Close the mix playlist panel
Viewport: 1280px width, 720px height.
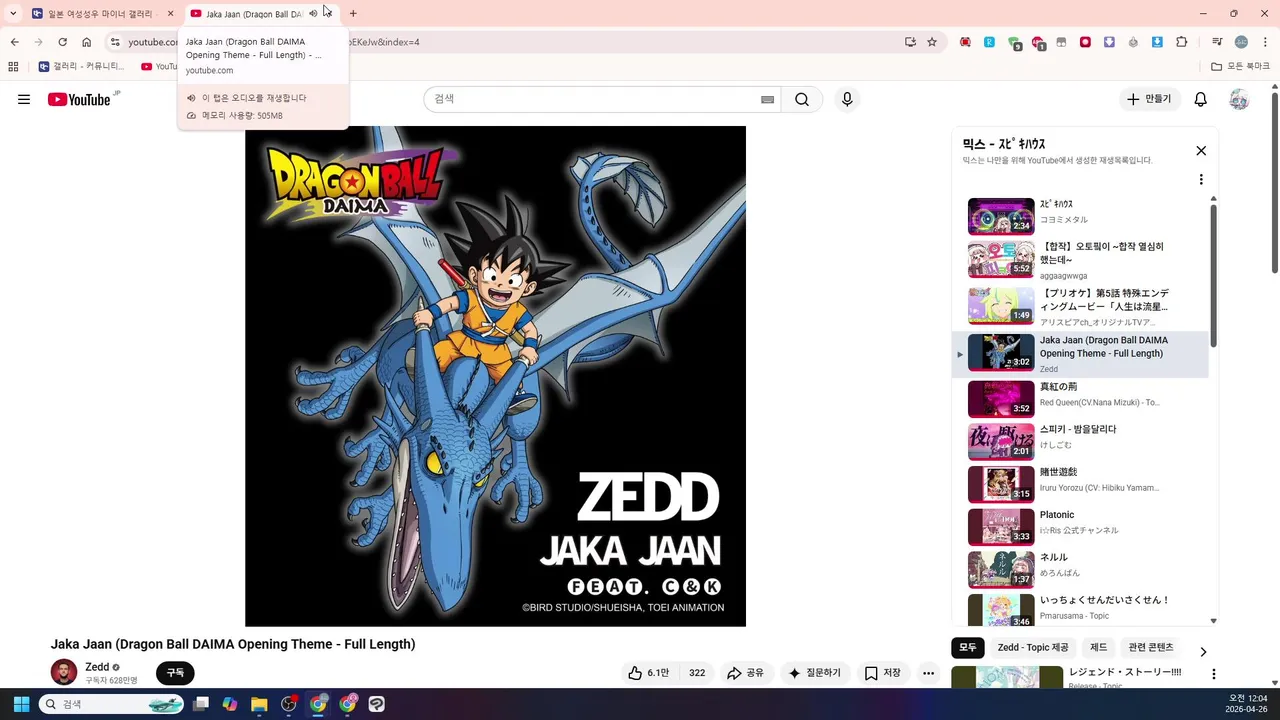point(1201,151)
